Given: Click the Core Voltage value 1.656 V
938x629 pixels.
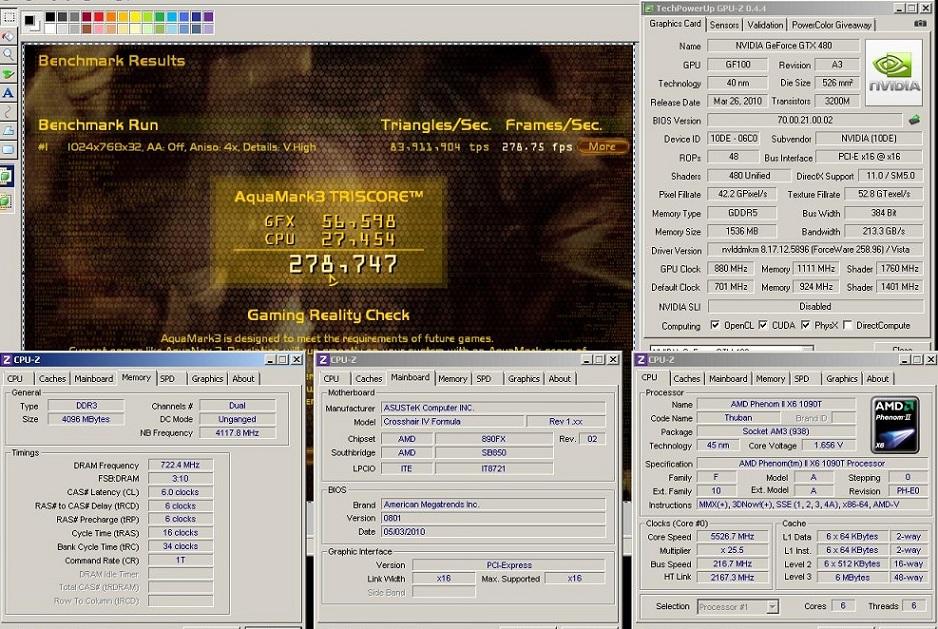Looking at the screenshot, I should [828, 445].
